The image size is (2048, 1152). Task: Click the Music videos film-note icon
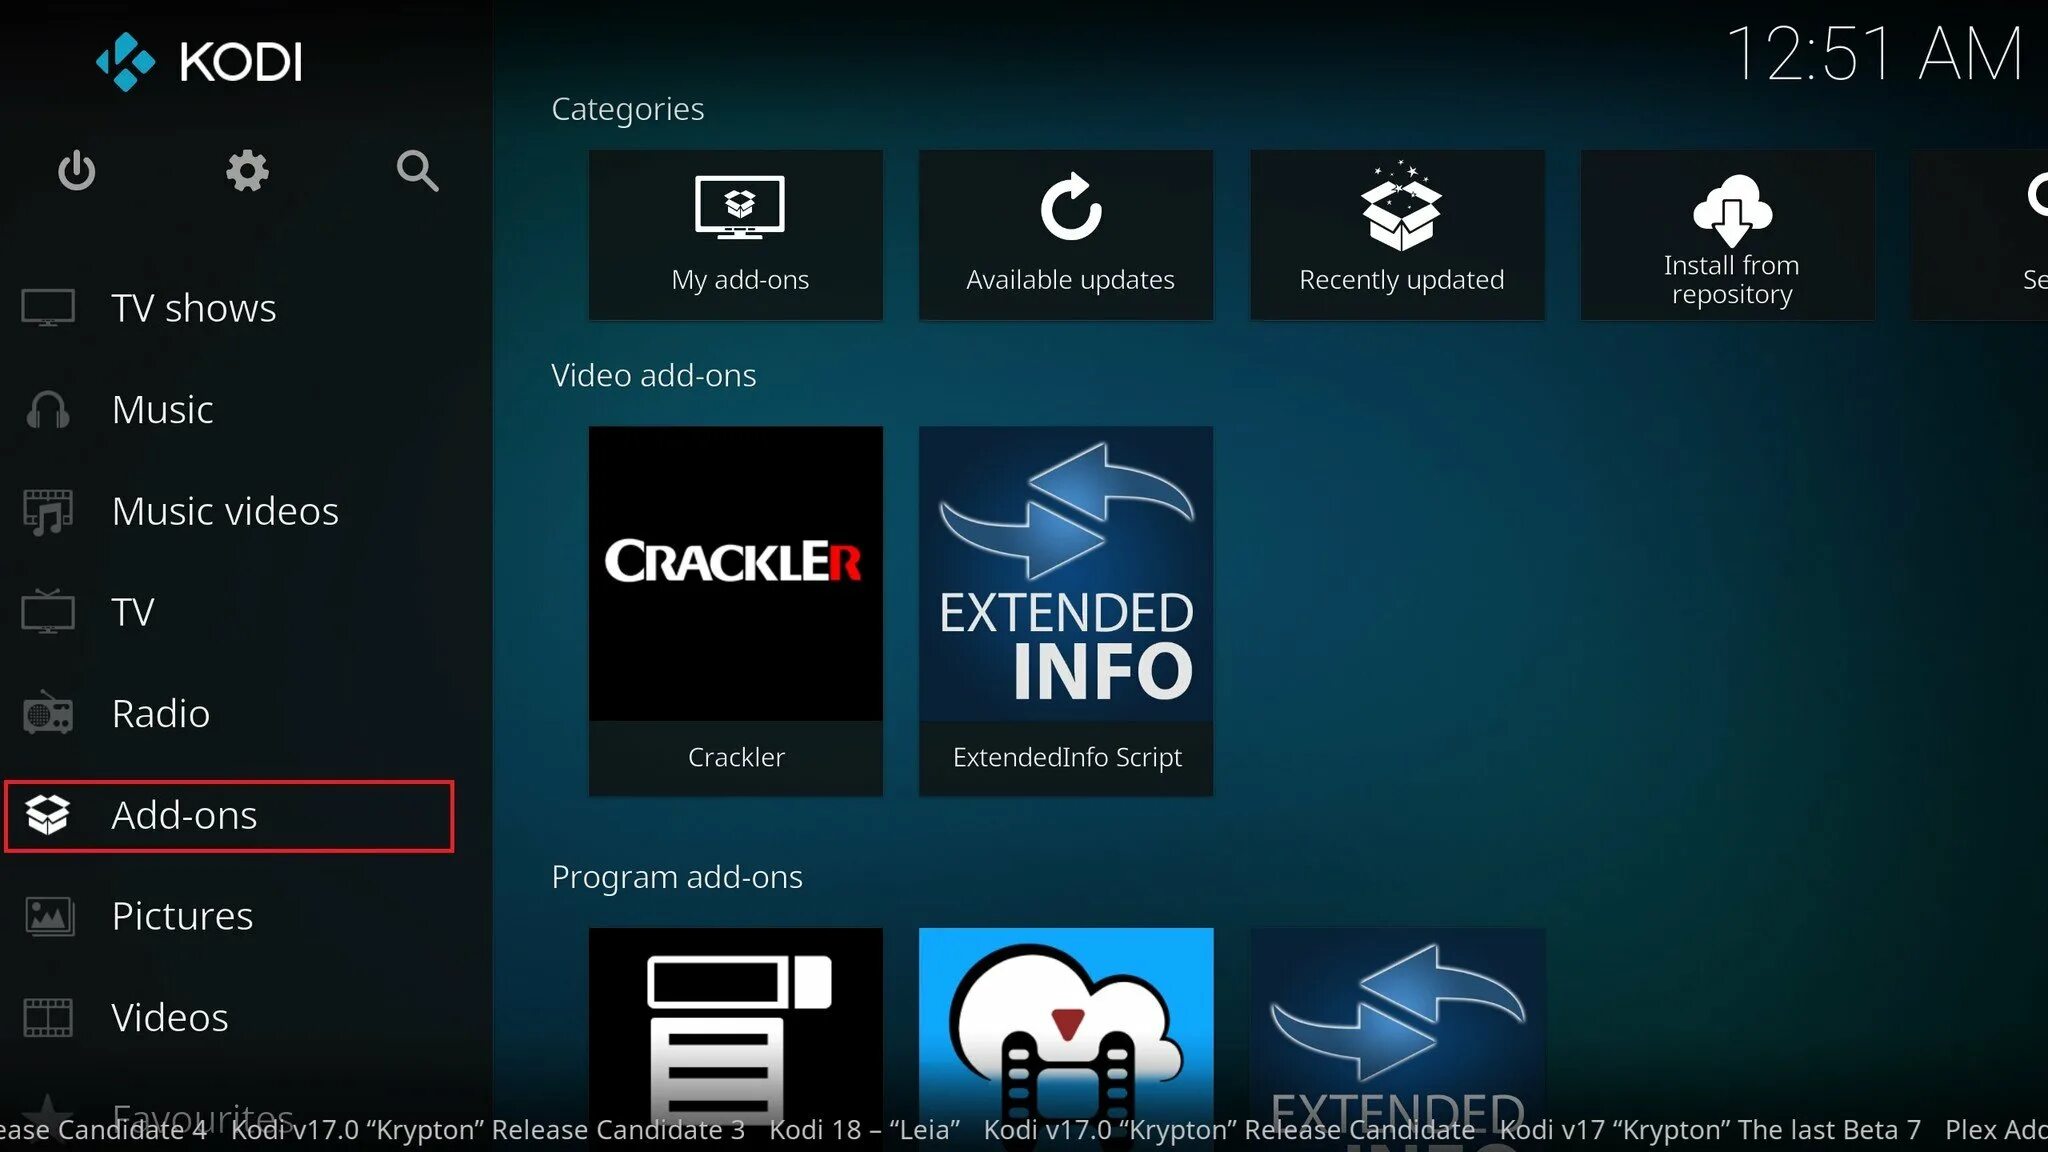coord(48,511)
